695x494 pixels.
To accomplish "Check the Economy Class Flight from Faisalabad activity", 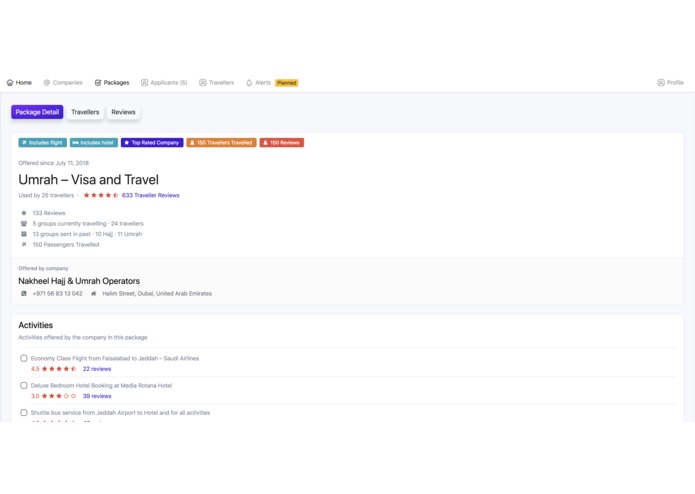I will (x=24, y=358).
